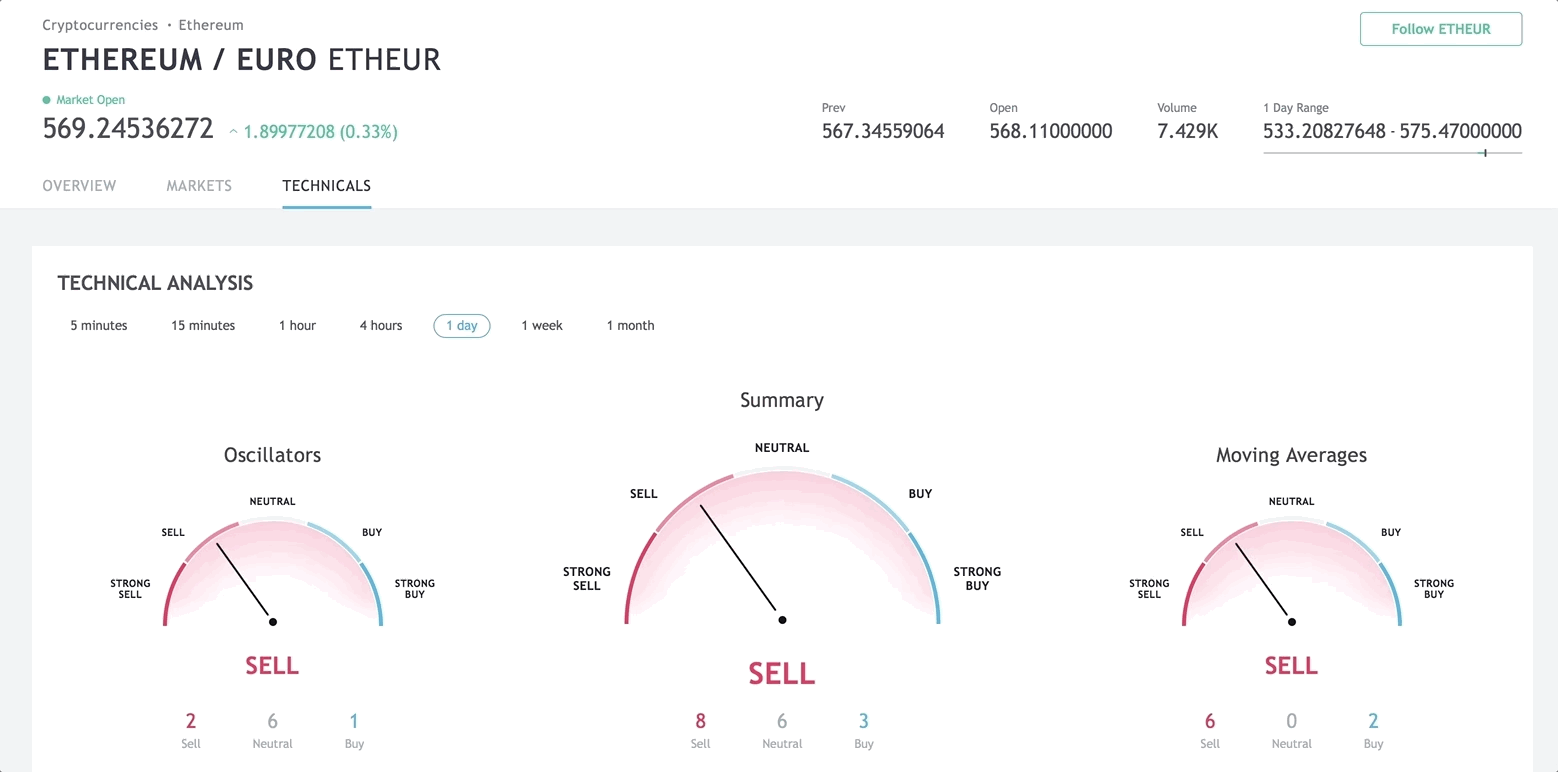The height and width of the screenshot is (772, 1558).
Task: Choose the 15 minutes interval
Action: [203, 326]
